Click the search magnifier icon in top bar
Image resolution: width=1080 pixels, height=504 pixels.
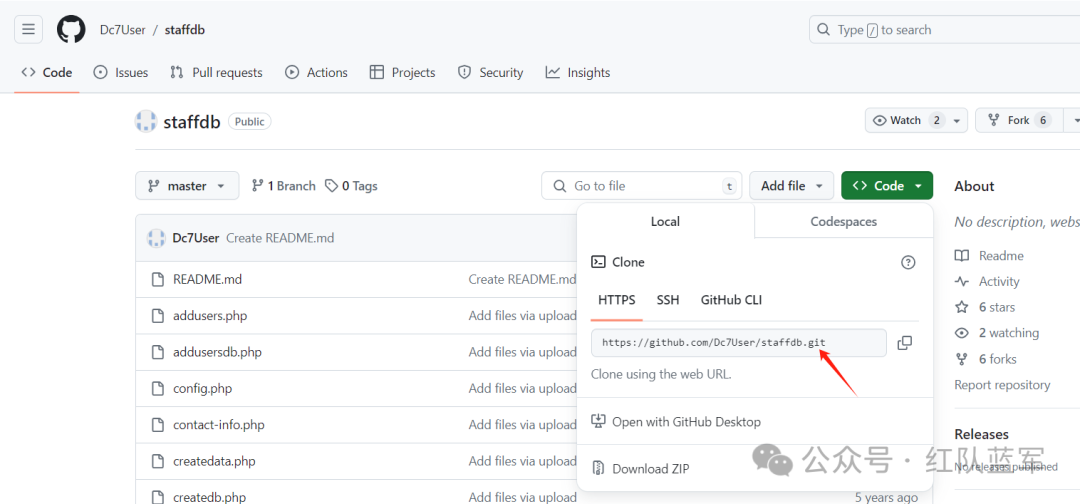(x=823, y=30)
